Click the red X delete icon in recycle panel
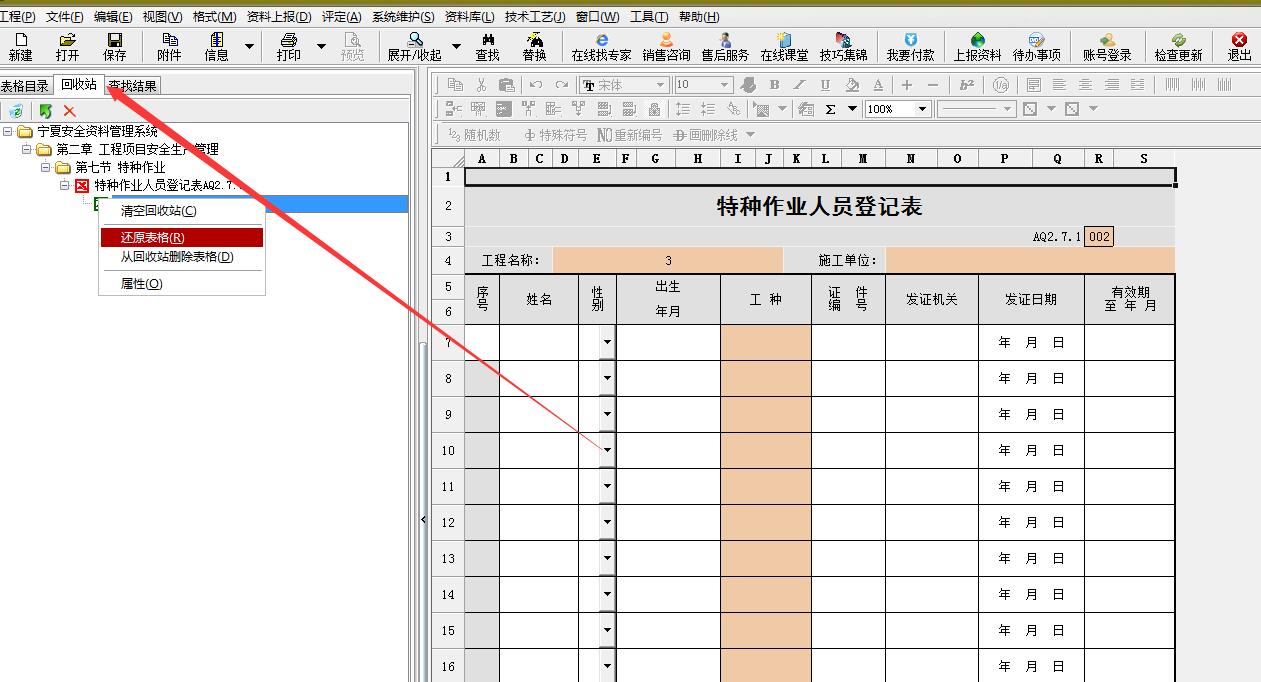 click(70, 111)
